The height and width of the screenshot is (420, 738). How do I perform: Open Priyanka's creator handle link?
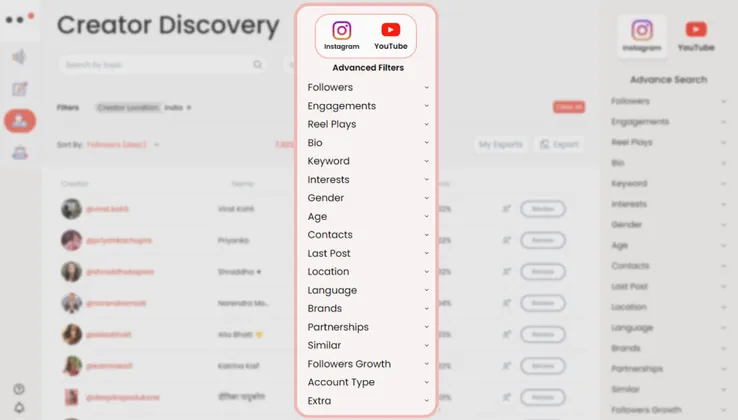click(119, 241)
